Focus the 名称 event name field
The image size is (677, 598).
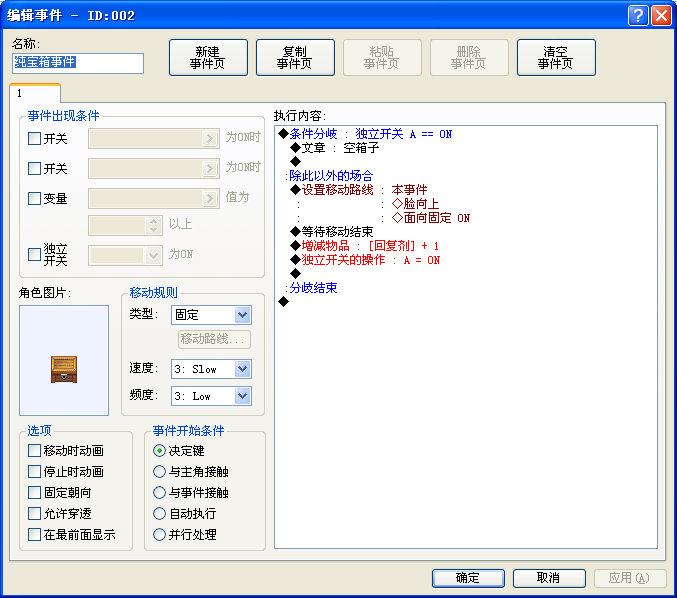point(78,63)
